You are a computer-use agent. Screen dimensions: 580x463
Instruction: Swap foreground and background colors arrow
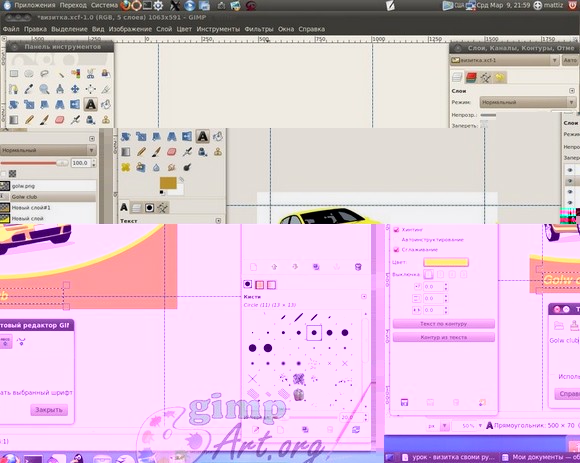[181, 180]
